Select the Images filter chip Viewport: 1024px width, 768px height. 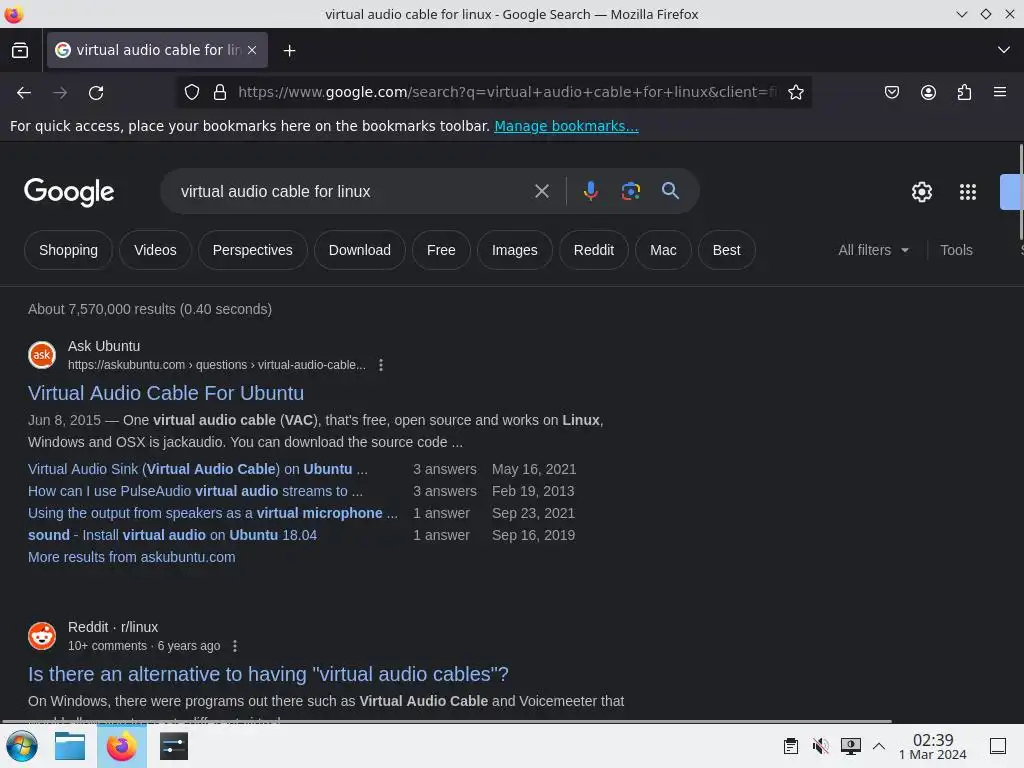coord(515,250)
